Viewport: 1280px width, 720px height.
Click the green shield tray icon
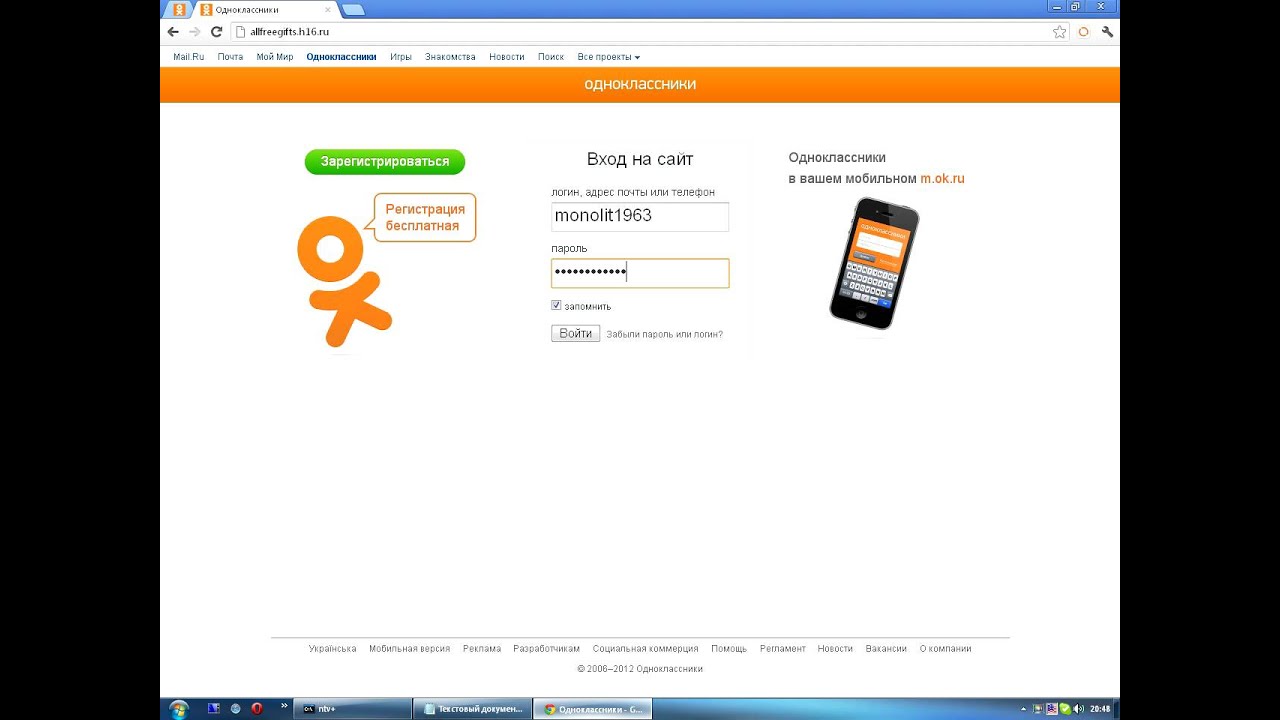pos(1065,709)
